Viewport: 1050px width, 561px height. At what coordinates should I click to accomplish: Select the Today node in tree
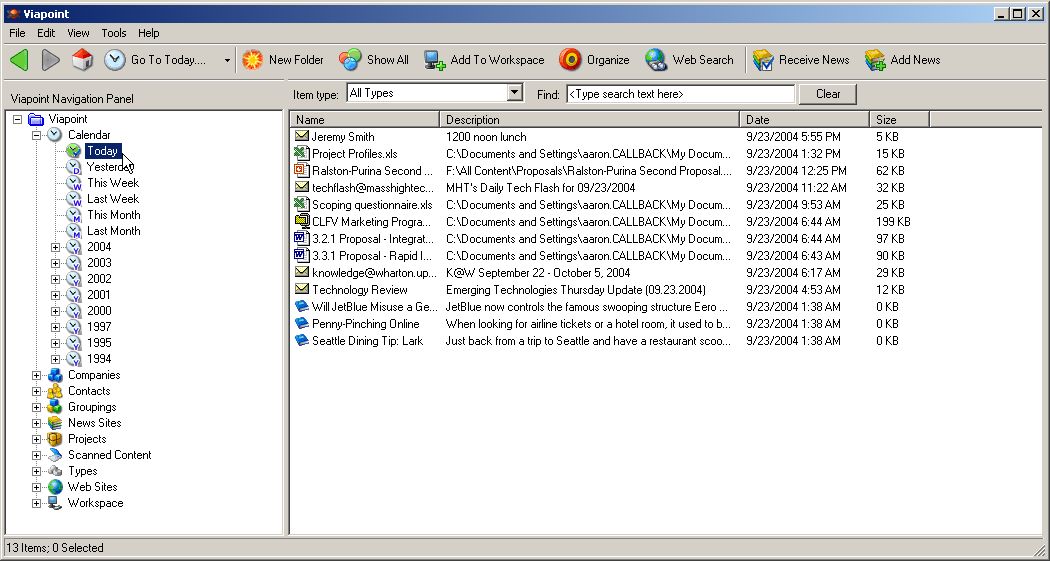click(102, 151)
